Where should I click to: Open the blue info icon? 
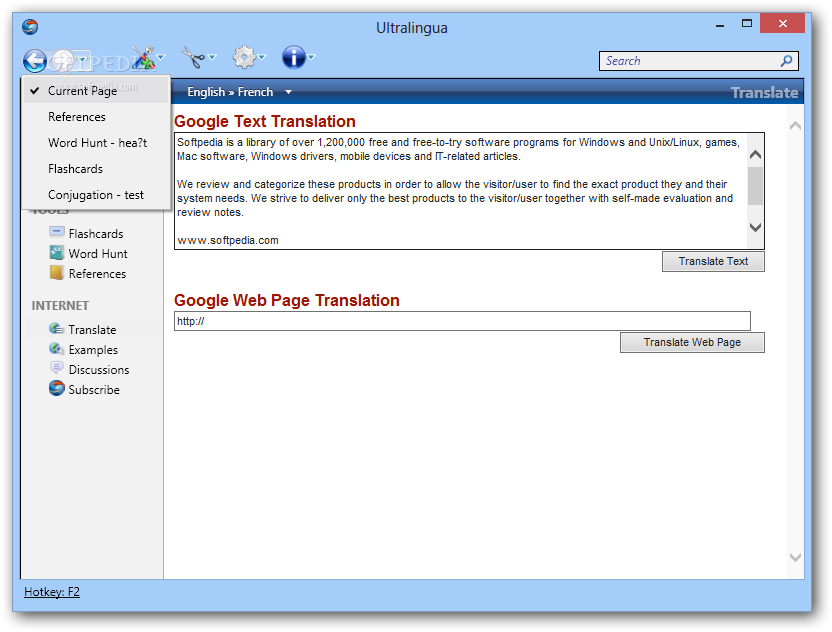point(294,57)
